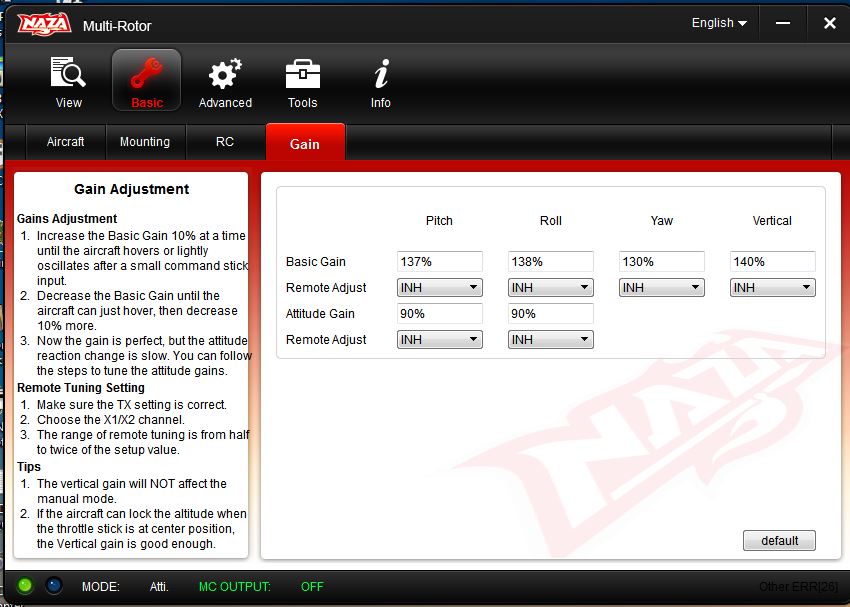The width and height of the screenshot is (850, 607).
Task: Open Vertical Remote Adjust dropdown
Action: click(x=772, y=288)
